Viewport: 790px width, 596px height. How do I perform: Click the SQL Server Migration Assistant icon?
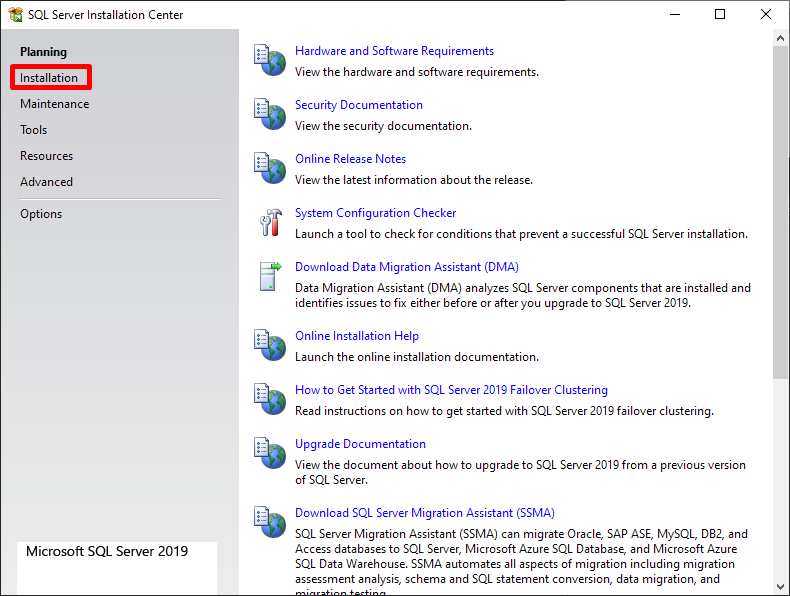pyautogui.click(x=270, y=522)
